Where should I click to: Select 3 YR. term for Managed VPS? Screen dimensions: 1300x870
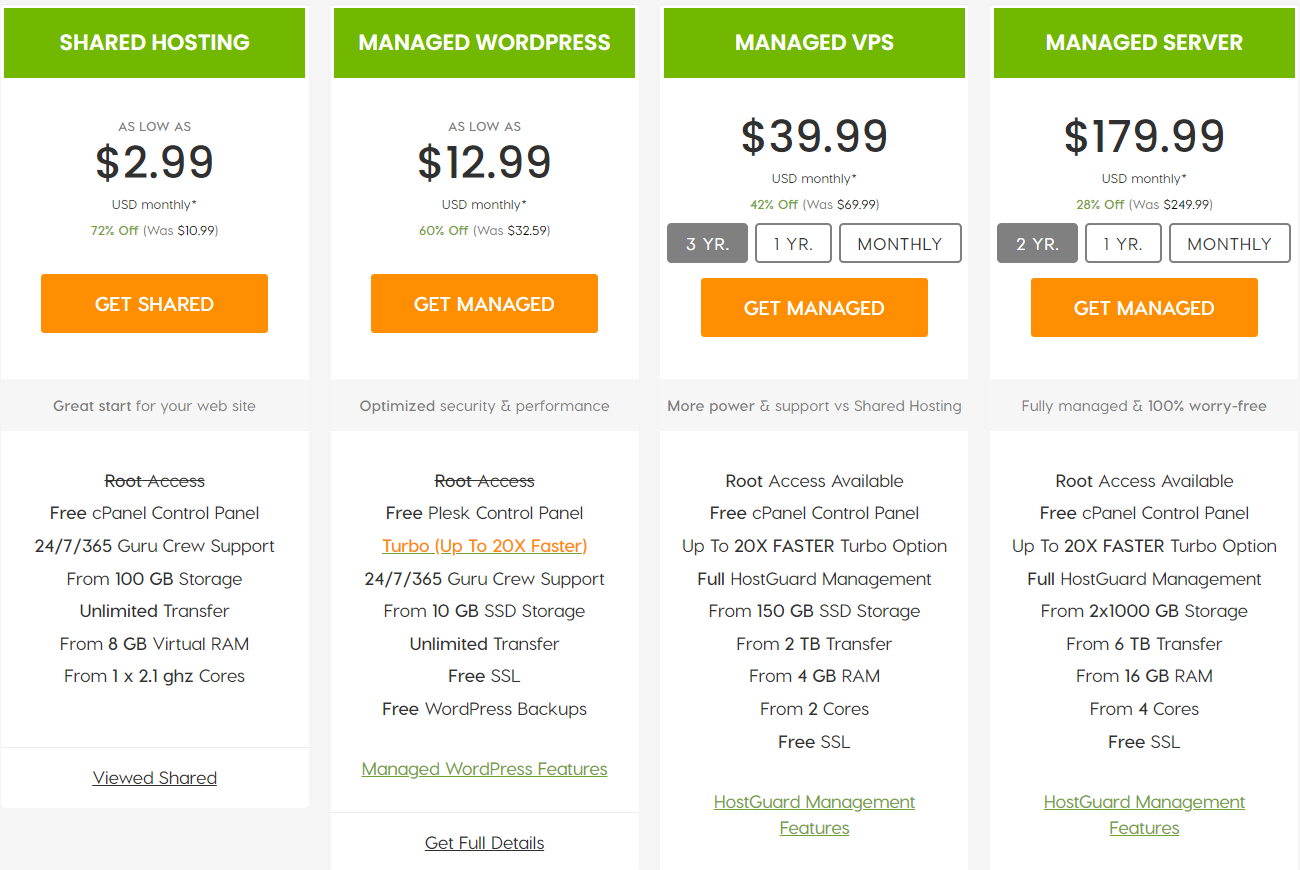coord(707,243)
